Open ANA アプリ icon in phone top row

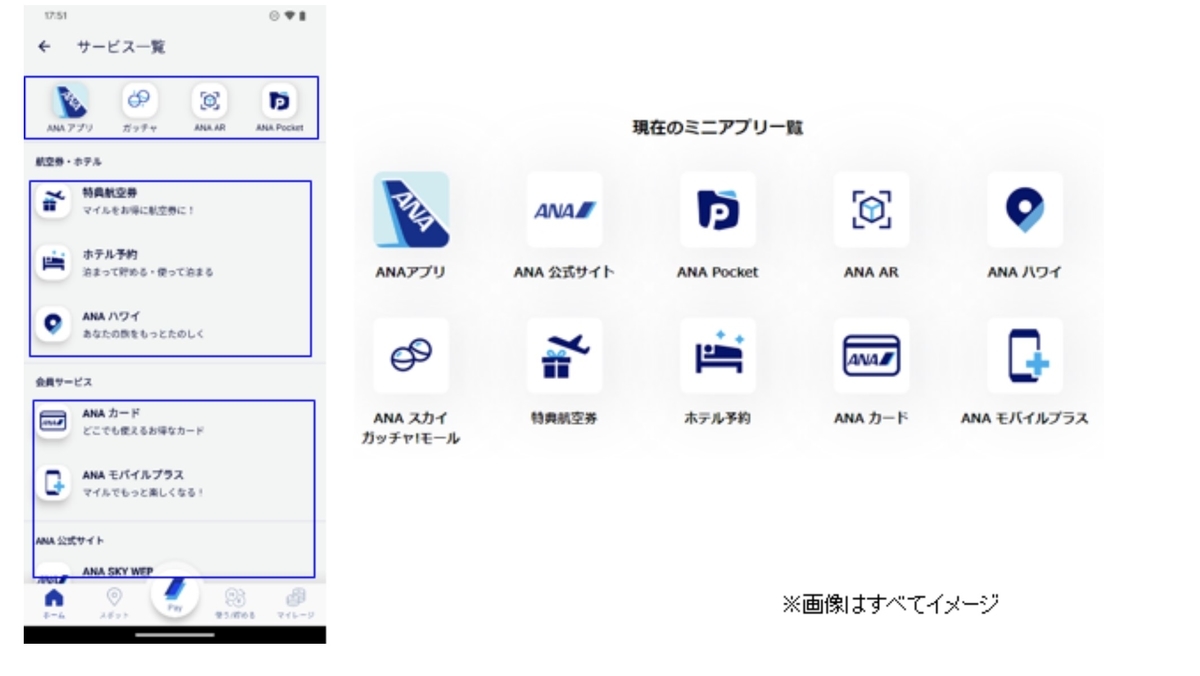[70, 101]
